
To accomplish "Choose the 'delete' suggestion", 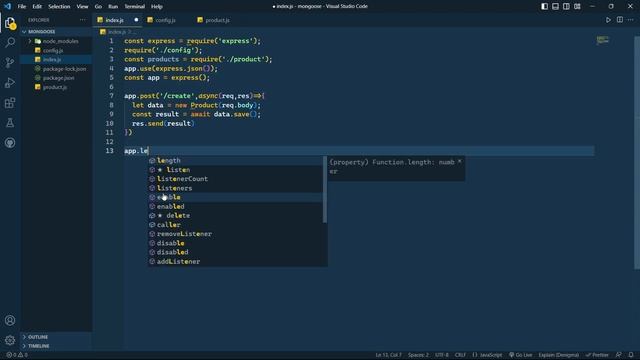I will (236, 216).
